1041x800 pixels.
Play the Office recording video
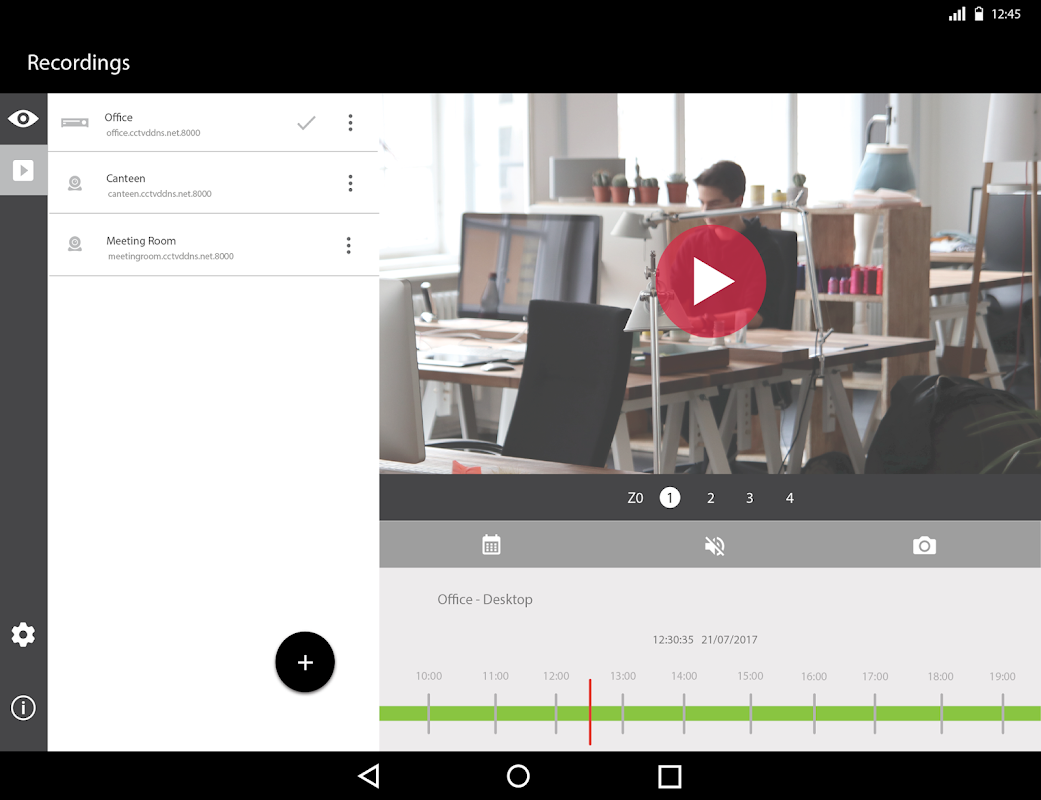pos(711,281)
